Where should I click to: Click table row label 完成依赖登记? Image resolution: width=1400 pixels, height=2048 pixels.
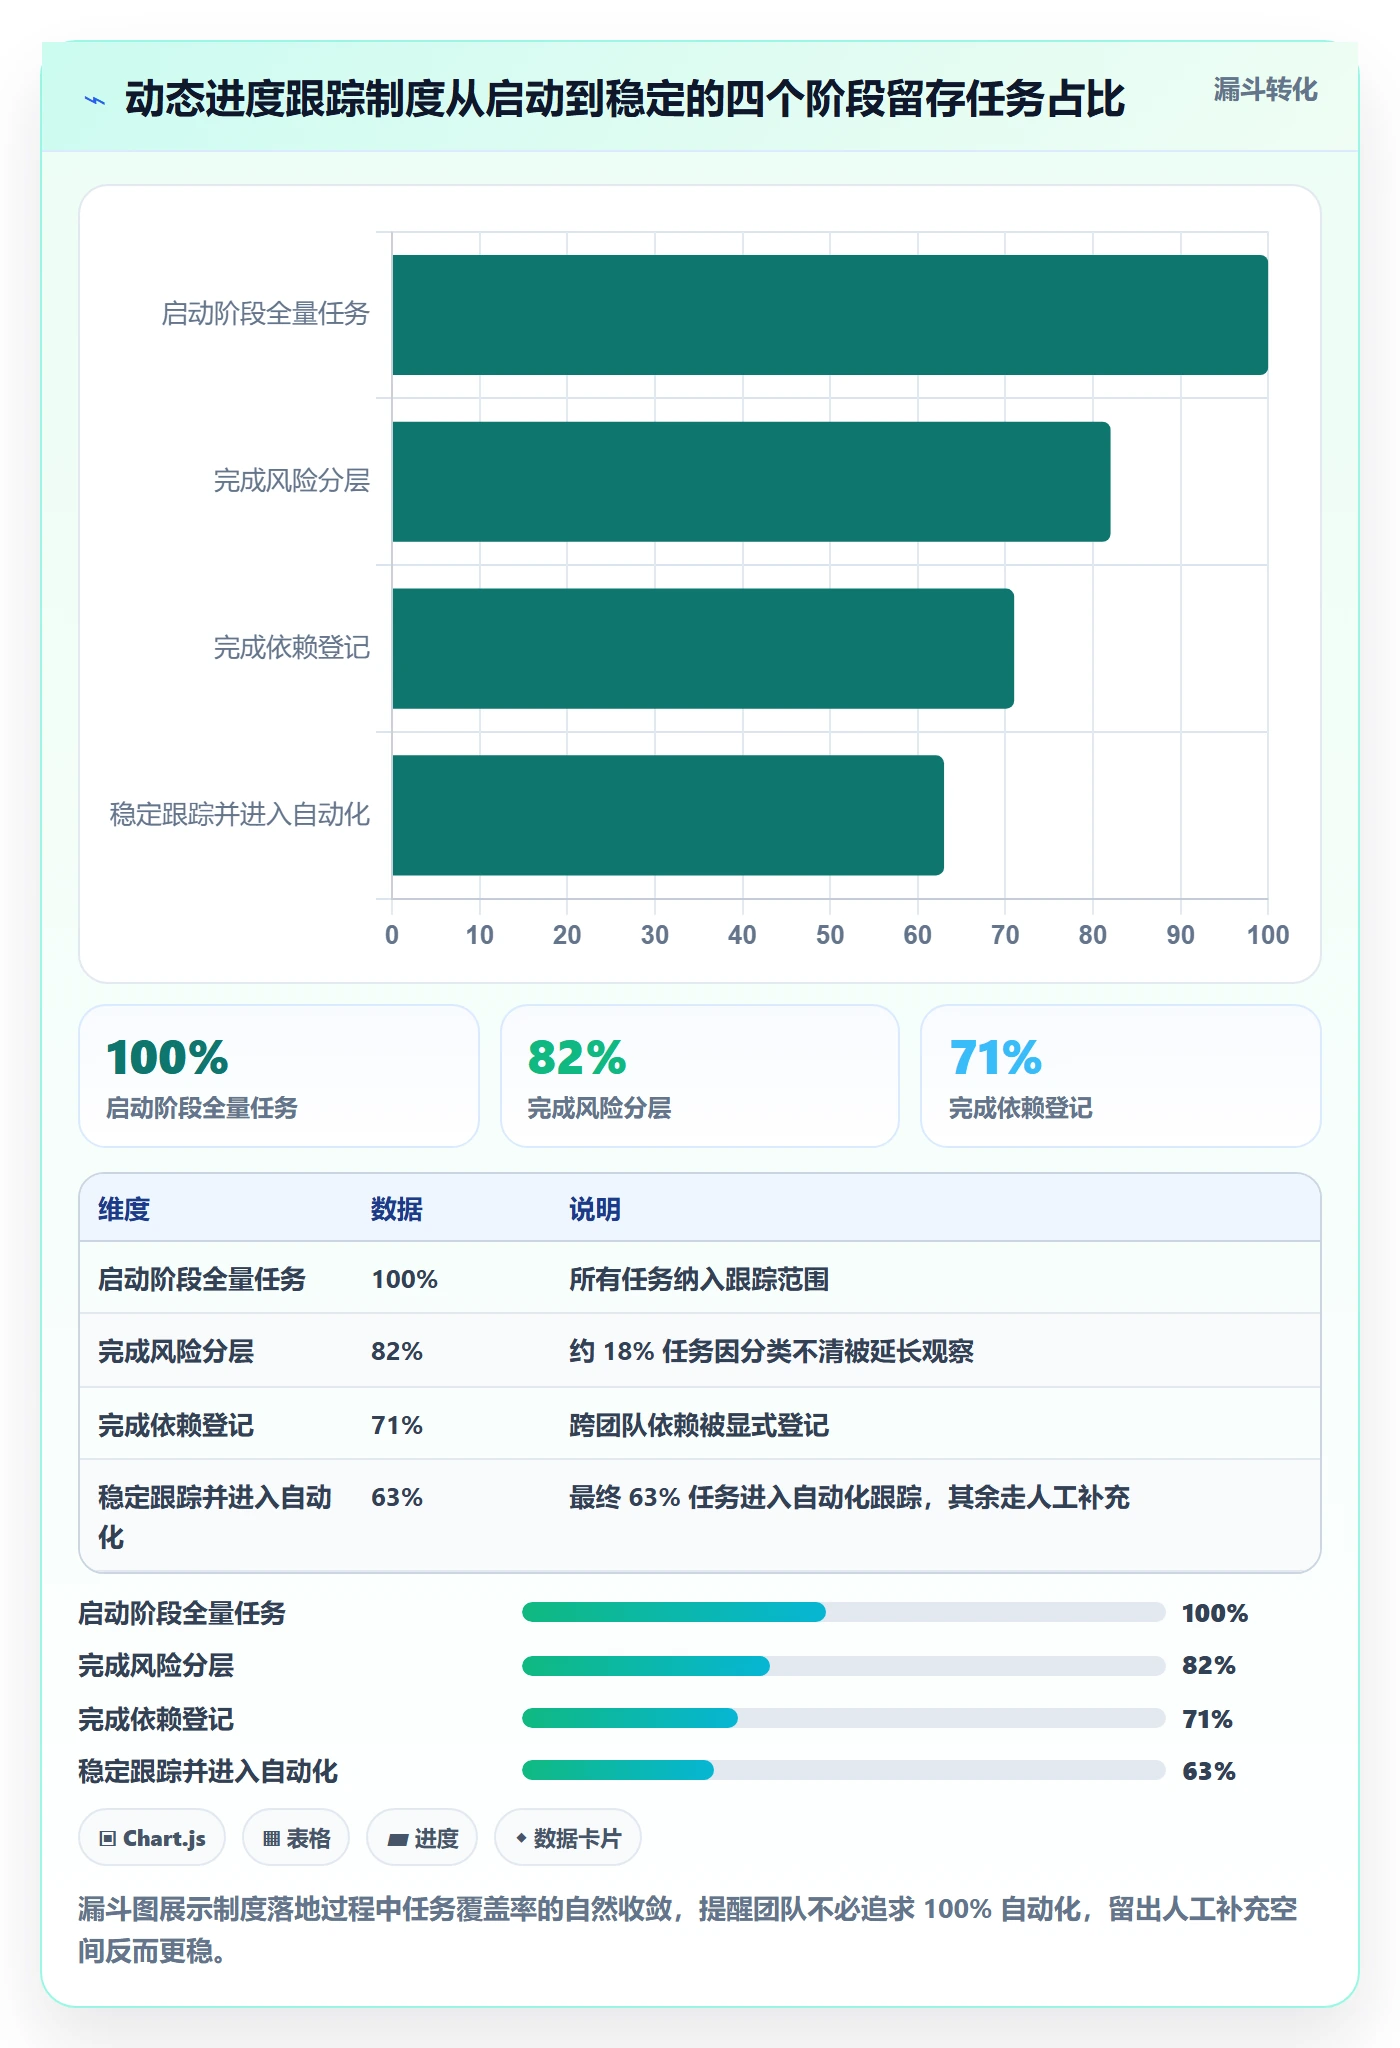176,1425
